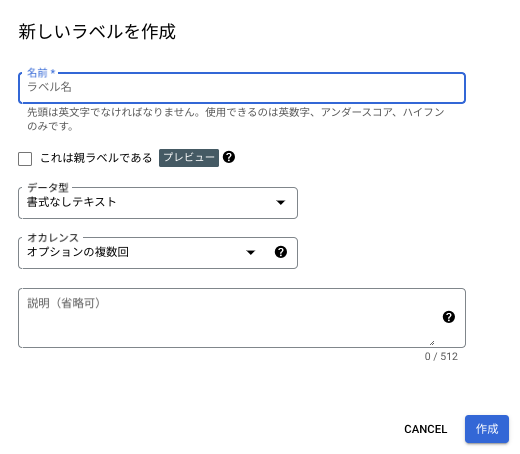The height and width of the screenshot is (454, 520).
Task: Click into the 説明（省略可） text area
Action: (x=242, y=318)
